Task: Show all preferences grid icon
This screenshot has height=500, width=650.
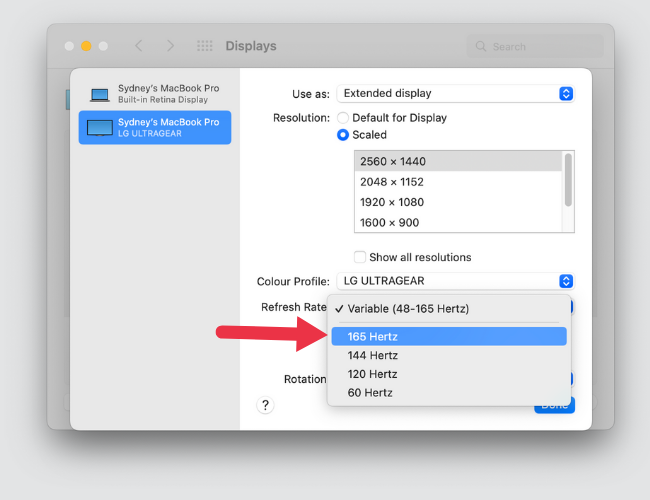Action: click(204, 46)
